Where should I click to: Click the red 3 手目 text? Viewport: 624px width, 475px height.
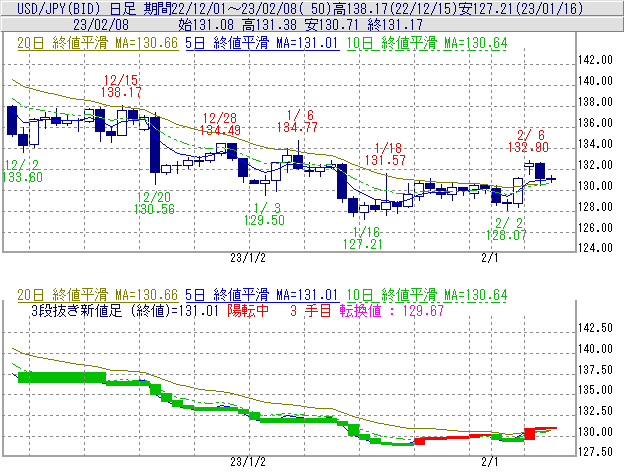[x=310, y=311]
